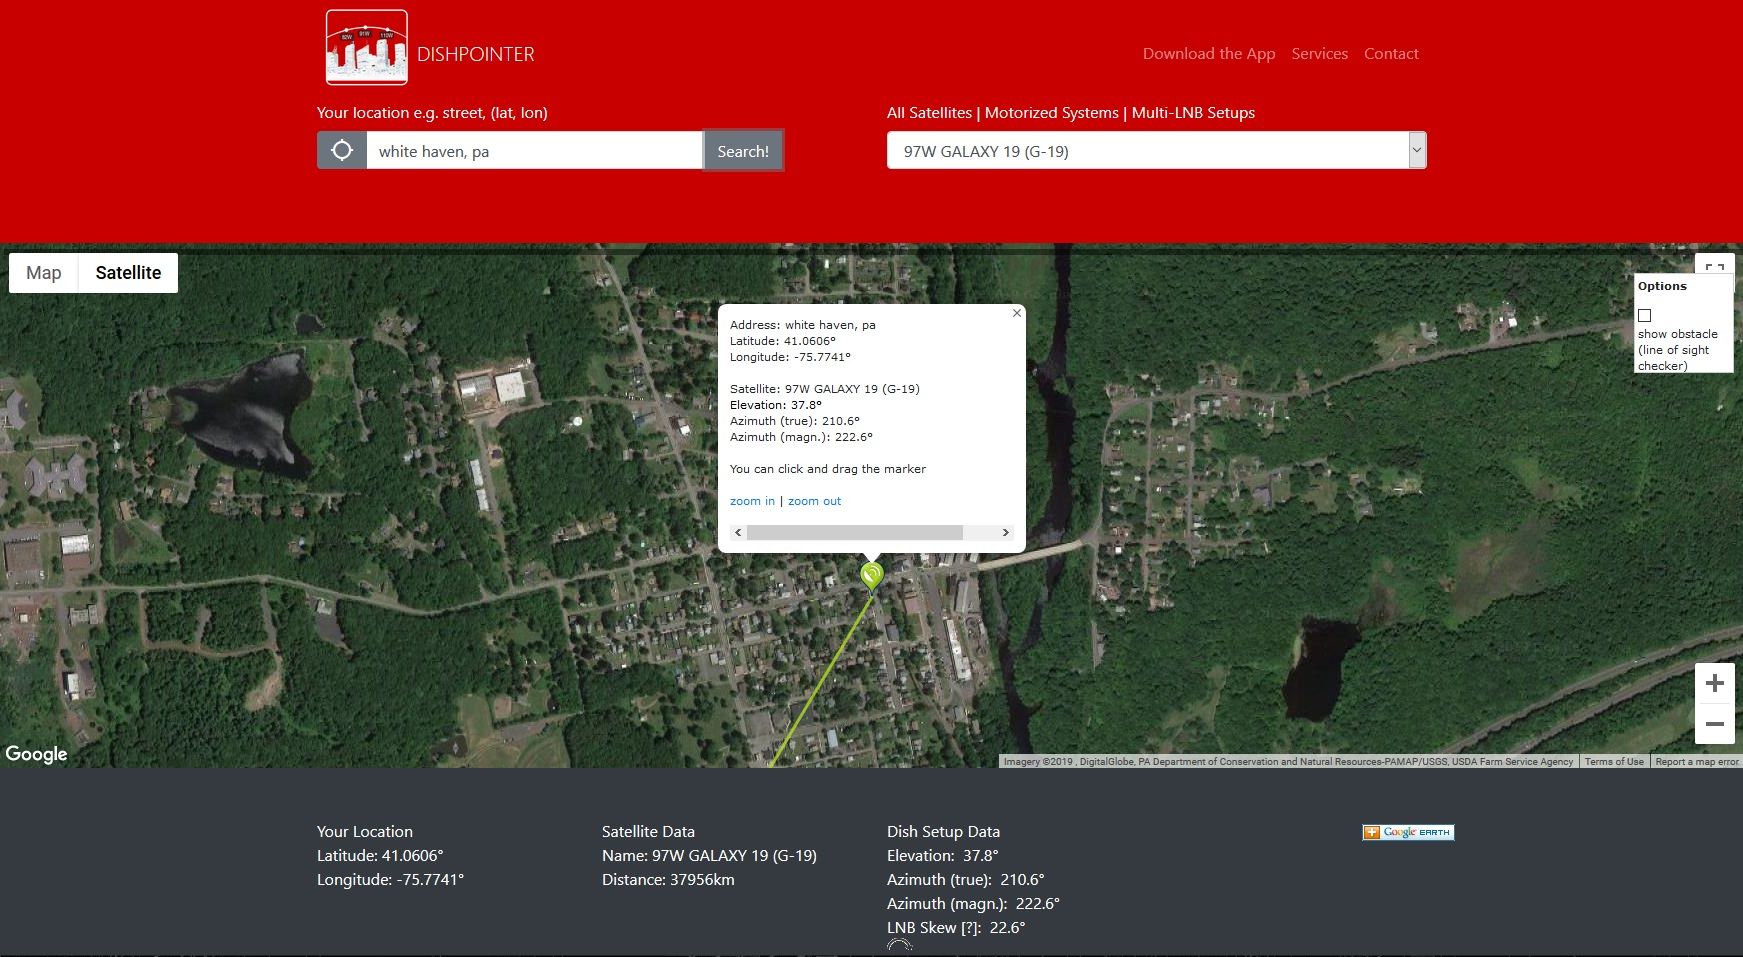Viewport: 1743px width, 957px height.
Task: Click the Elevation: 37.8° text in popup
Action: (776, 405)
